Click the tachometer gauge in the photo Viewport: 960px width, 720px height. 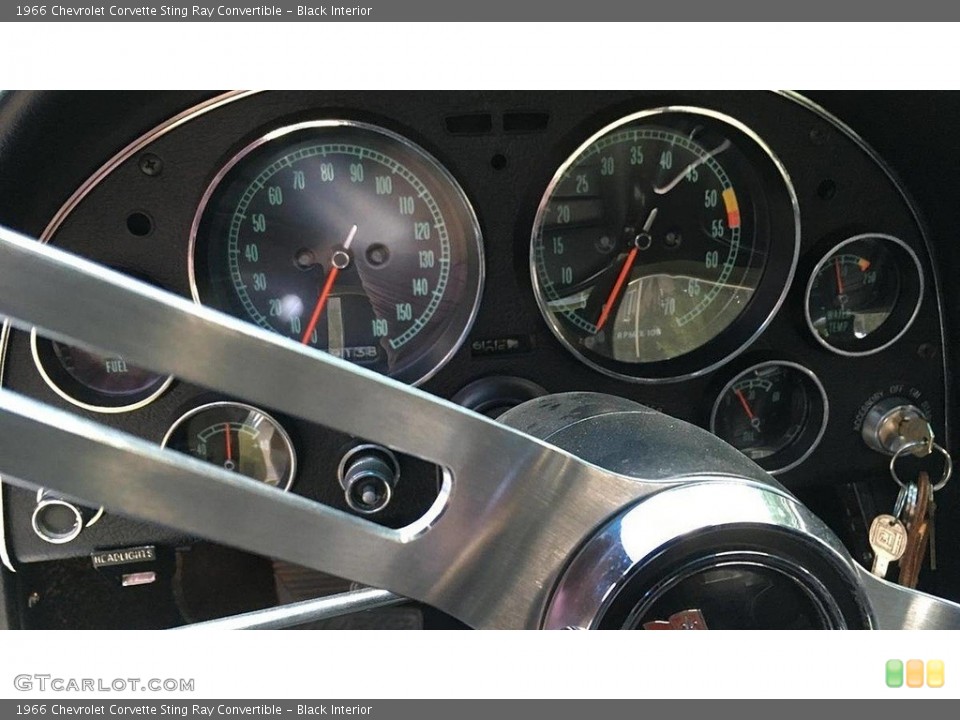665,244
